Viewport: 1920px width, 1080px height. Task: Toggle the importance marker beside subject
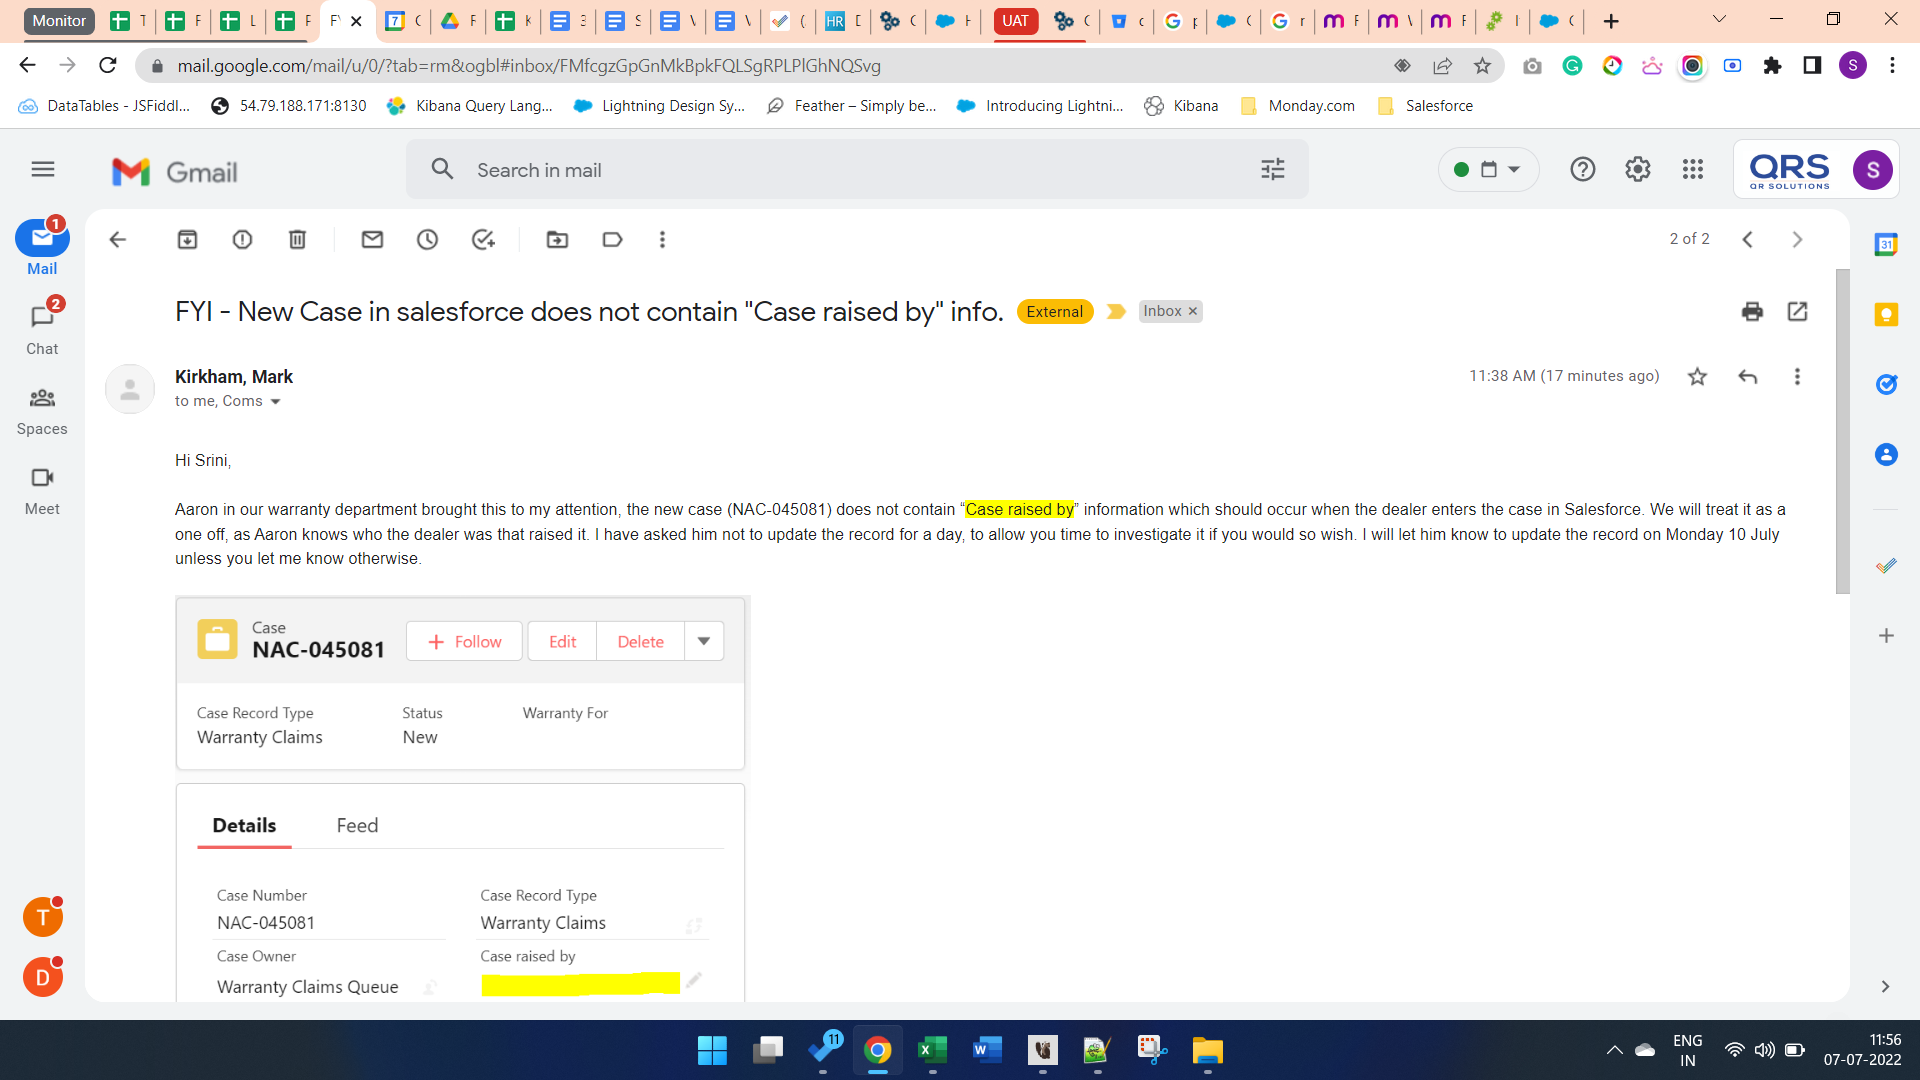(x=1116, y=312)
